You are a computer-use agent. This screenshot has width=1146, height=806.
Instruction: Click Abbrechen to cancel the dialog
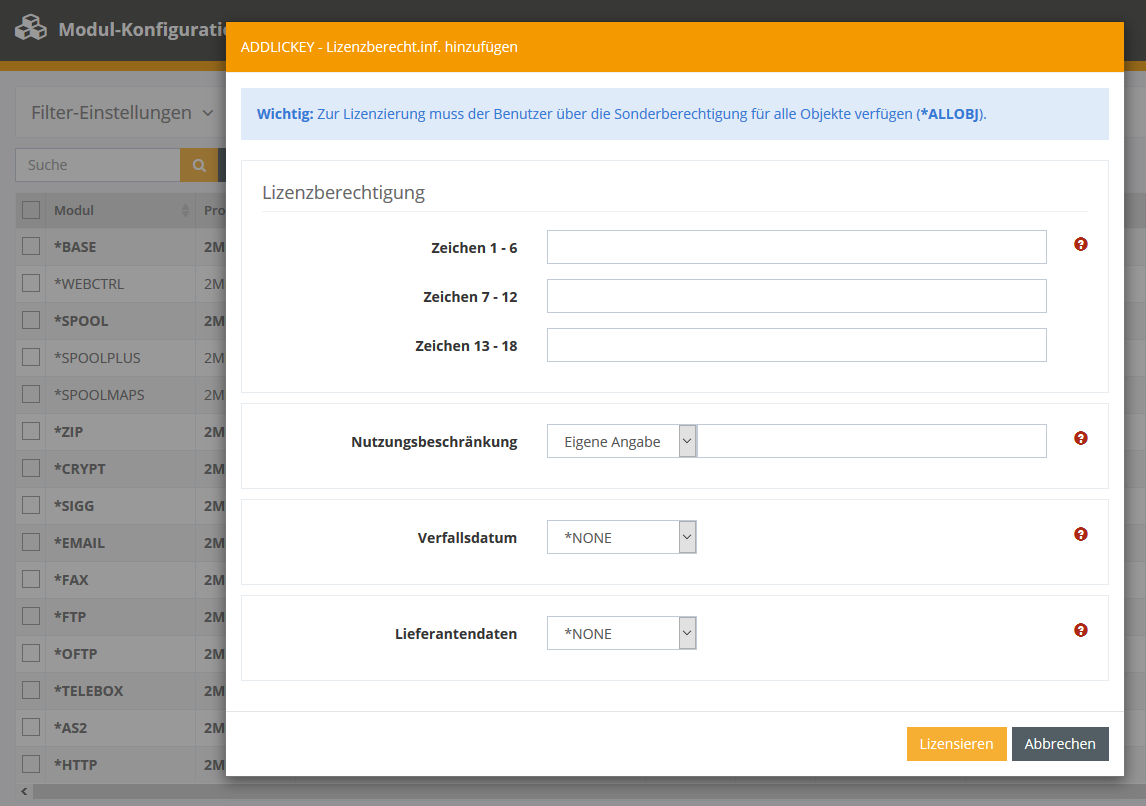click(x=1060, y=744)
